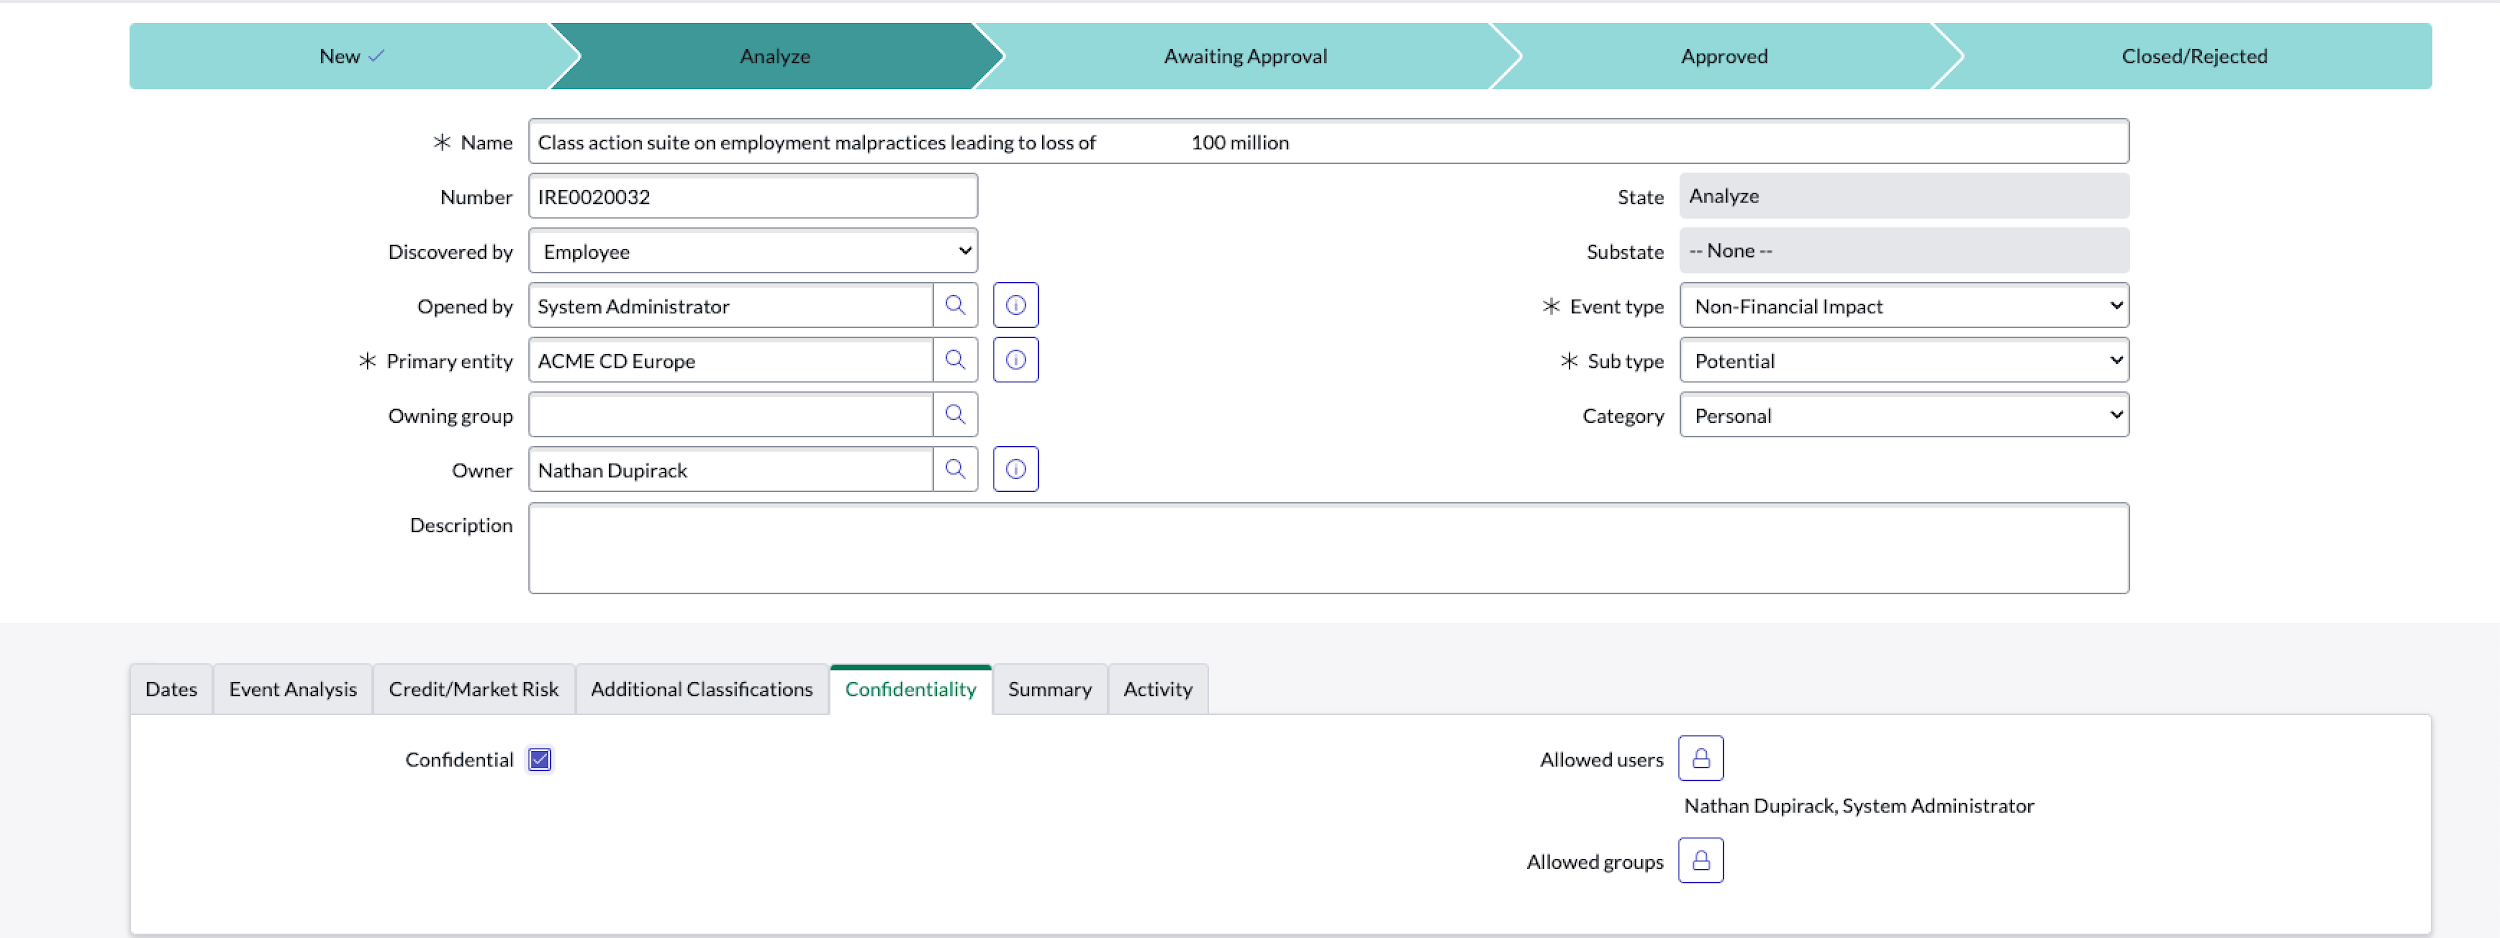2500x938 pixels.
Task: Click the Primary entity lookup search icon
Action: point(955,360)
